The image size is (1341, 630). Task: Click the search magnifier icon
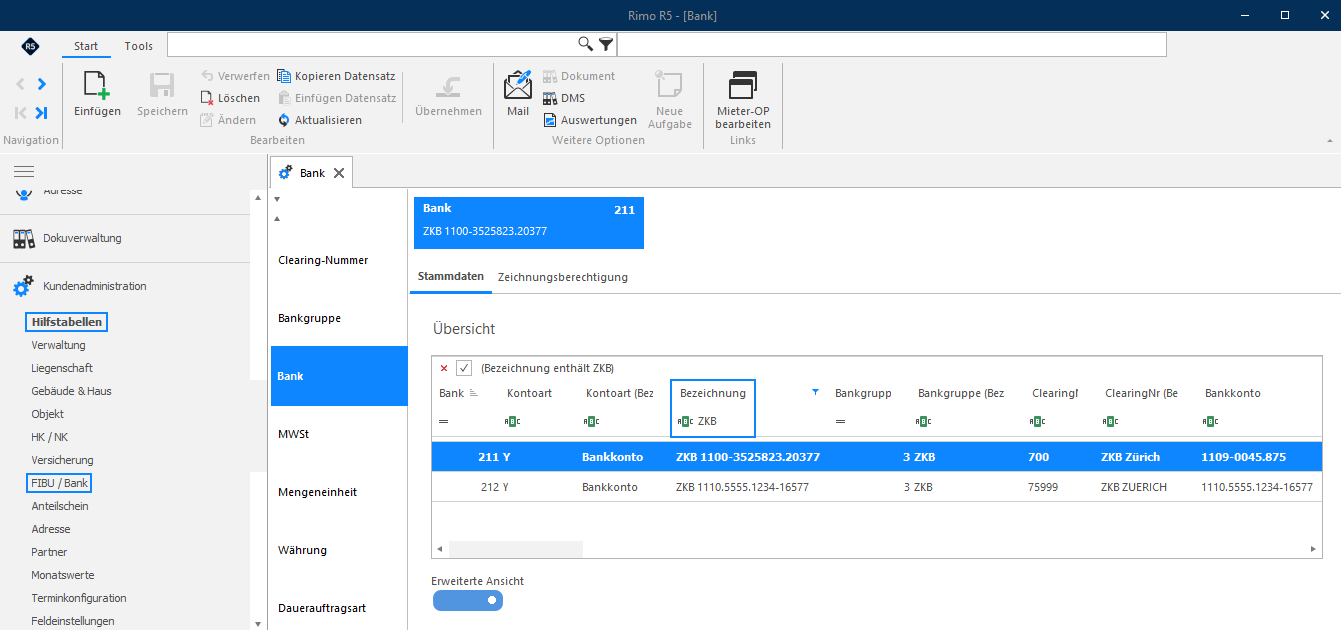point(586,44)
